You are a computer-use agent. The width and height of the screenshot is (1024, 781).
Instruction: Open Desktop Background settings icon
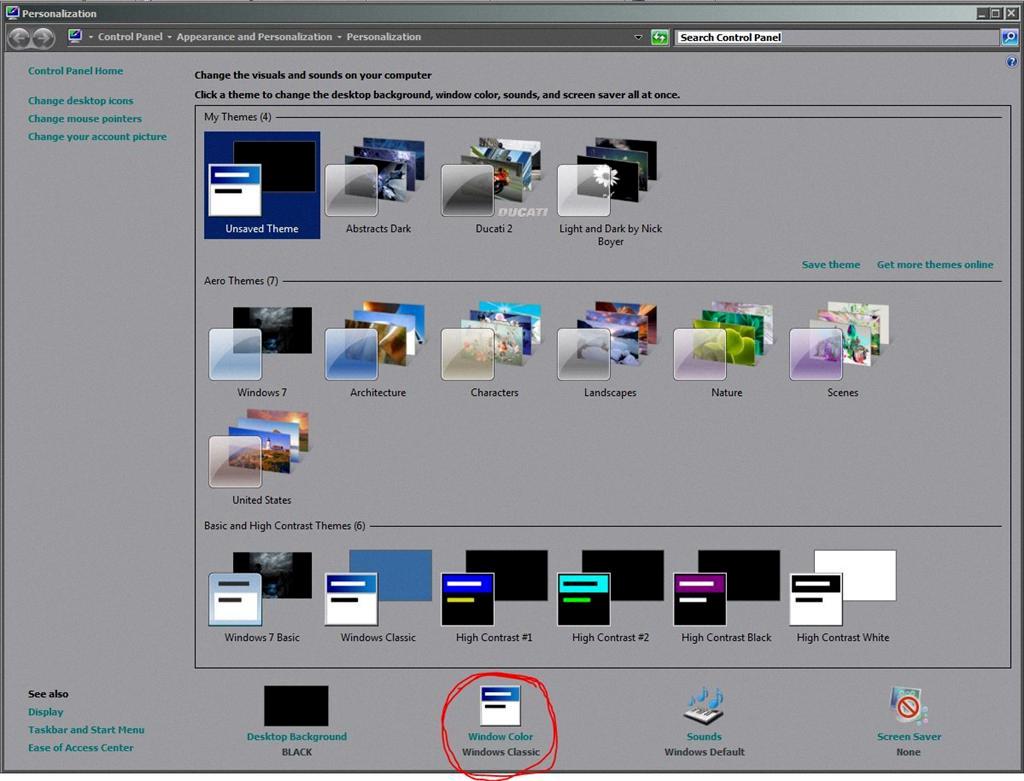click(x=296, y=706)
